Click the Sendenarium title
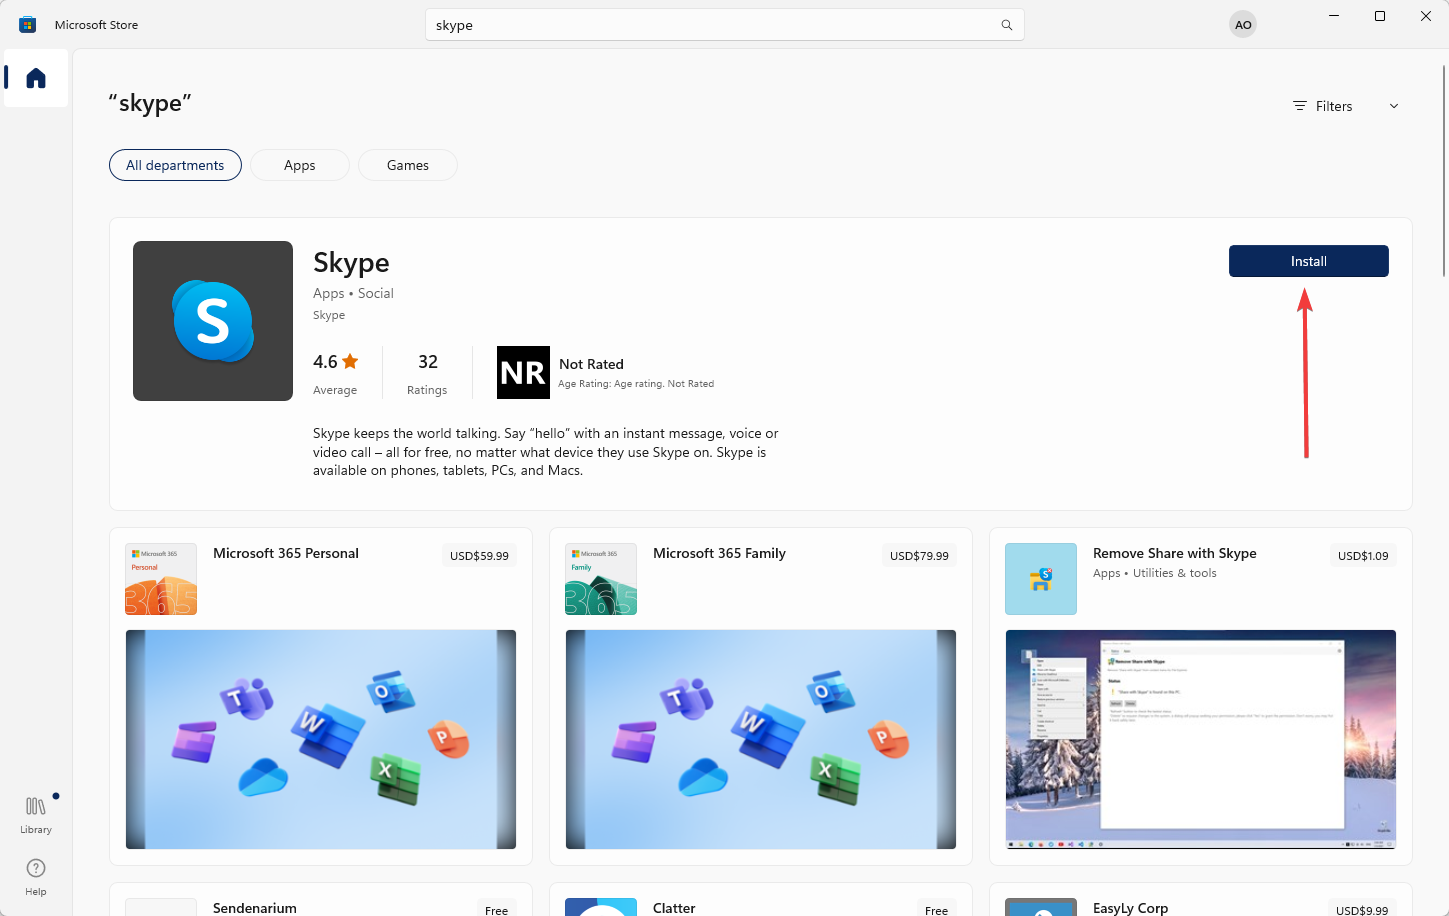The image size is (1449, 916). 255,908
